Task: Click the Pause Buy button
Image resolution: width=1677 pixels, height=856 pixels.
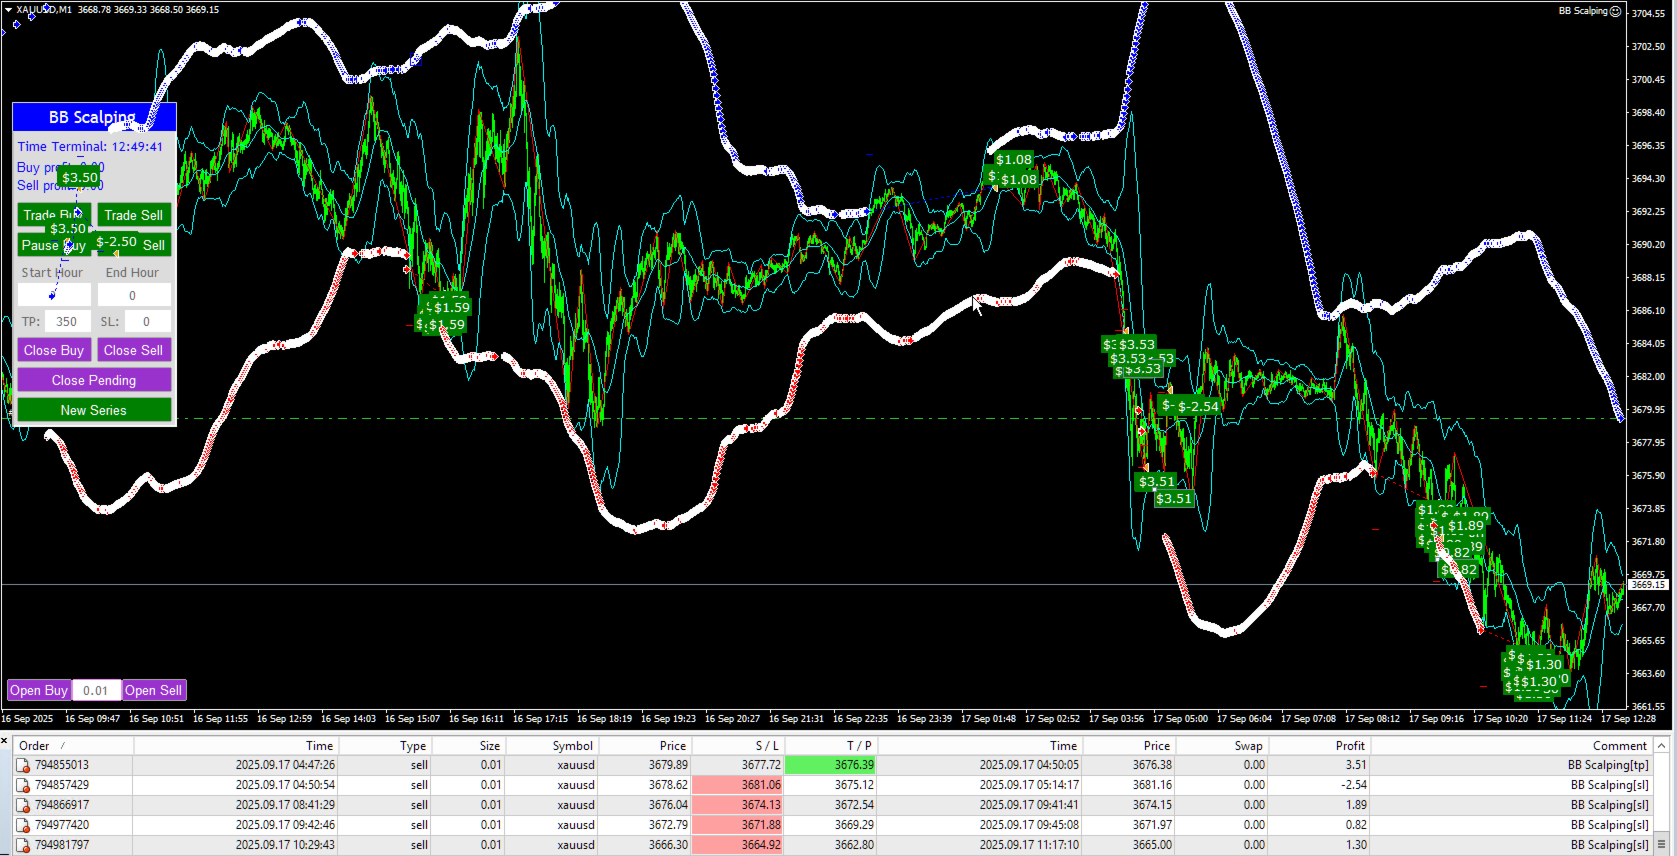Action: (x=54, y=245)
